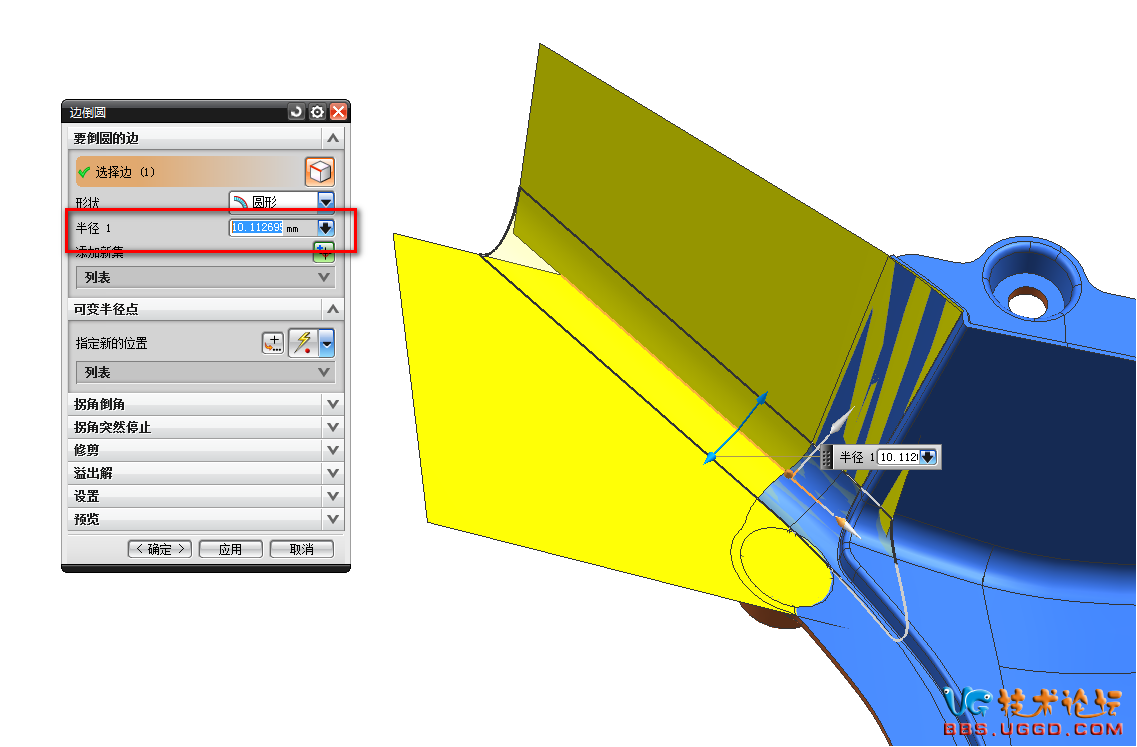Expand the 修剪 section

333,450
